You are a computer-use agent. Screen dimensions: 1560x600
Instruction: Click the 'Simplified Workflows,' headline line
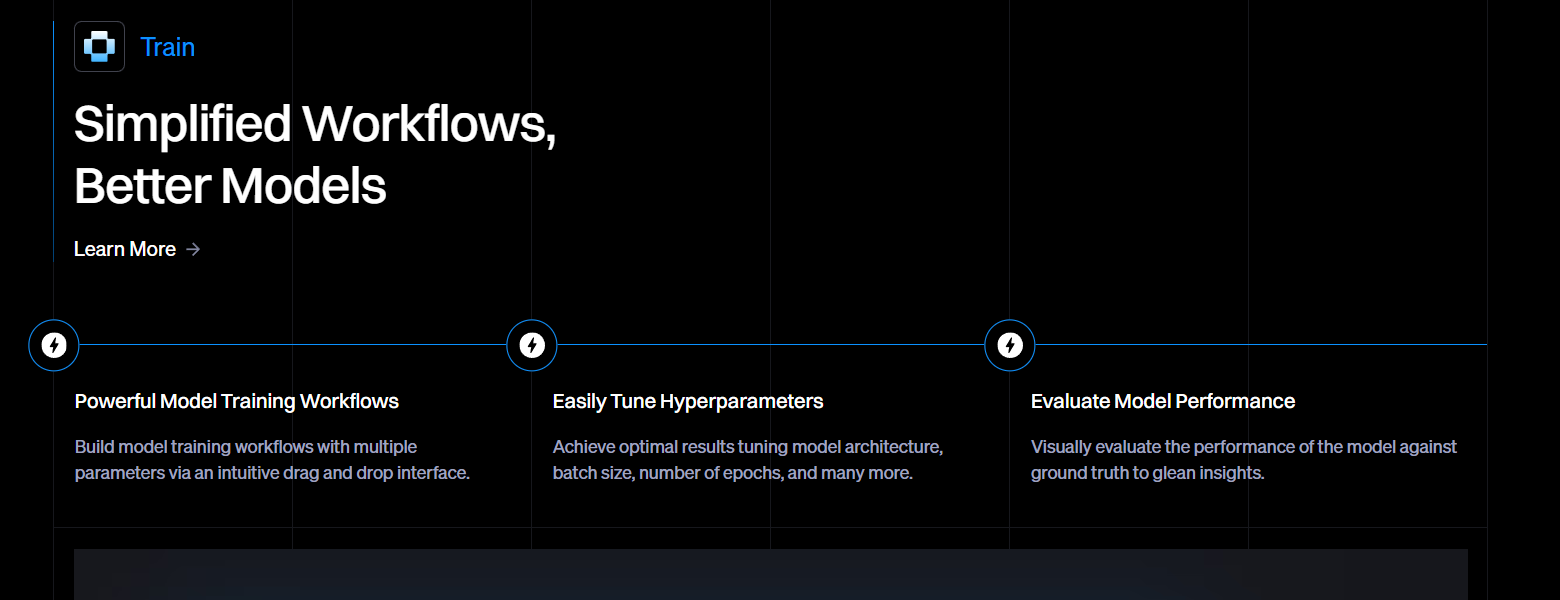(x=314, y=124)
